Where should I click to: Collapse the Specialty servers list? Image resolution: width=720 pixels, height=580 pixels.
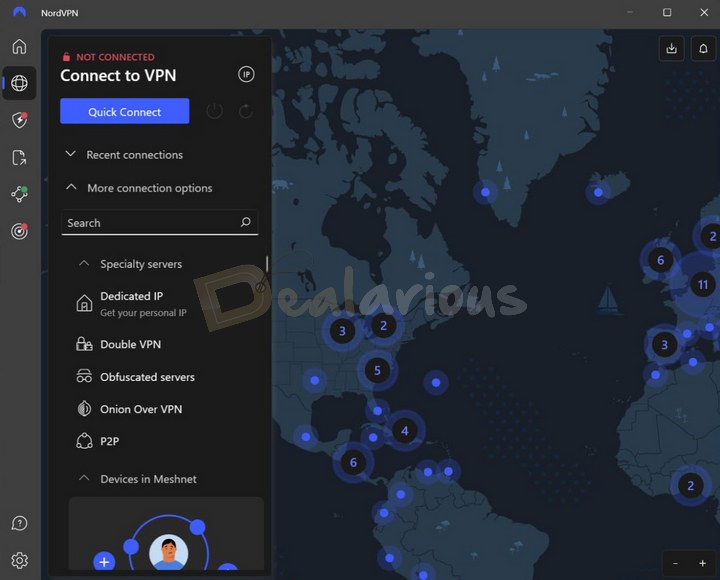coord(85,264)
